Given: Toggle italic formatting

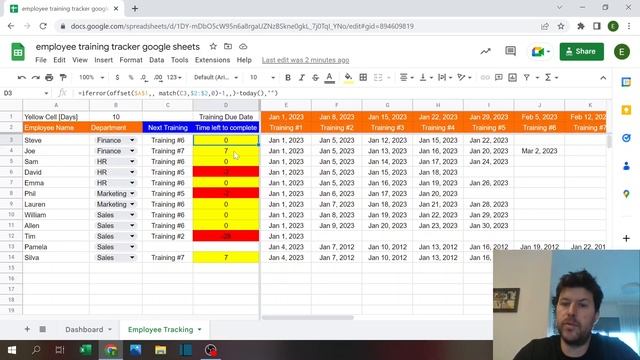Looking at the screenshot, I should pyautogui.click(x=302, y=78).
